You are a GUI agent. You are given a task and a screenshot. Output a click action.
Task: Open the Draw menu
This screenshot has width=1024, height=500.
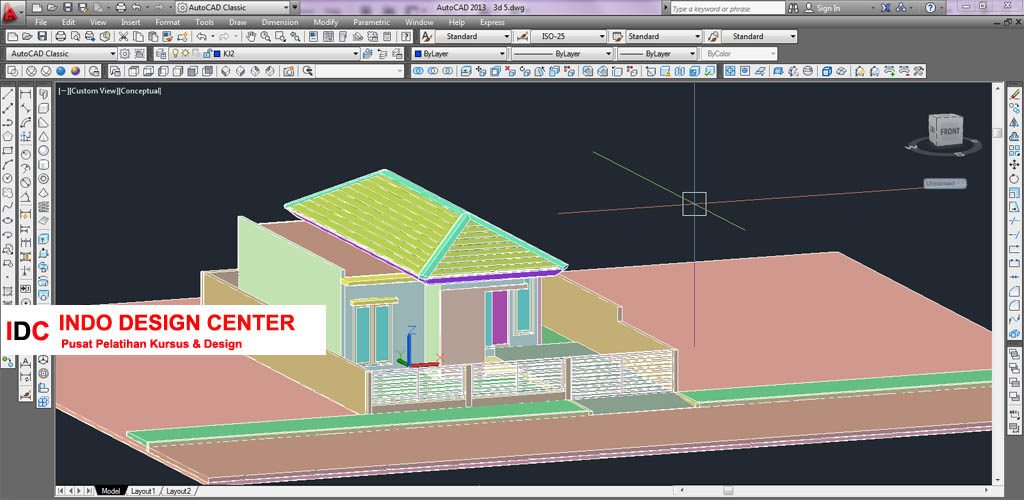(x=238, y=22)
